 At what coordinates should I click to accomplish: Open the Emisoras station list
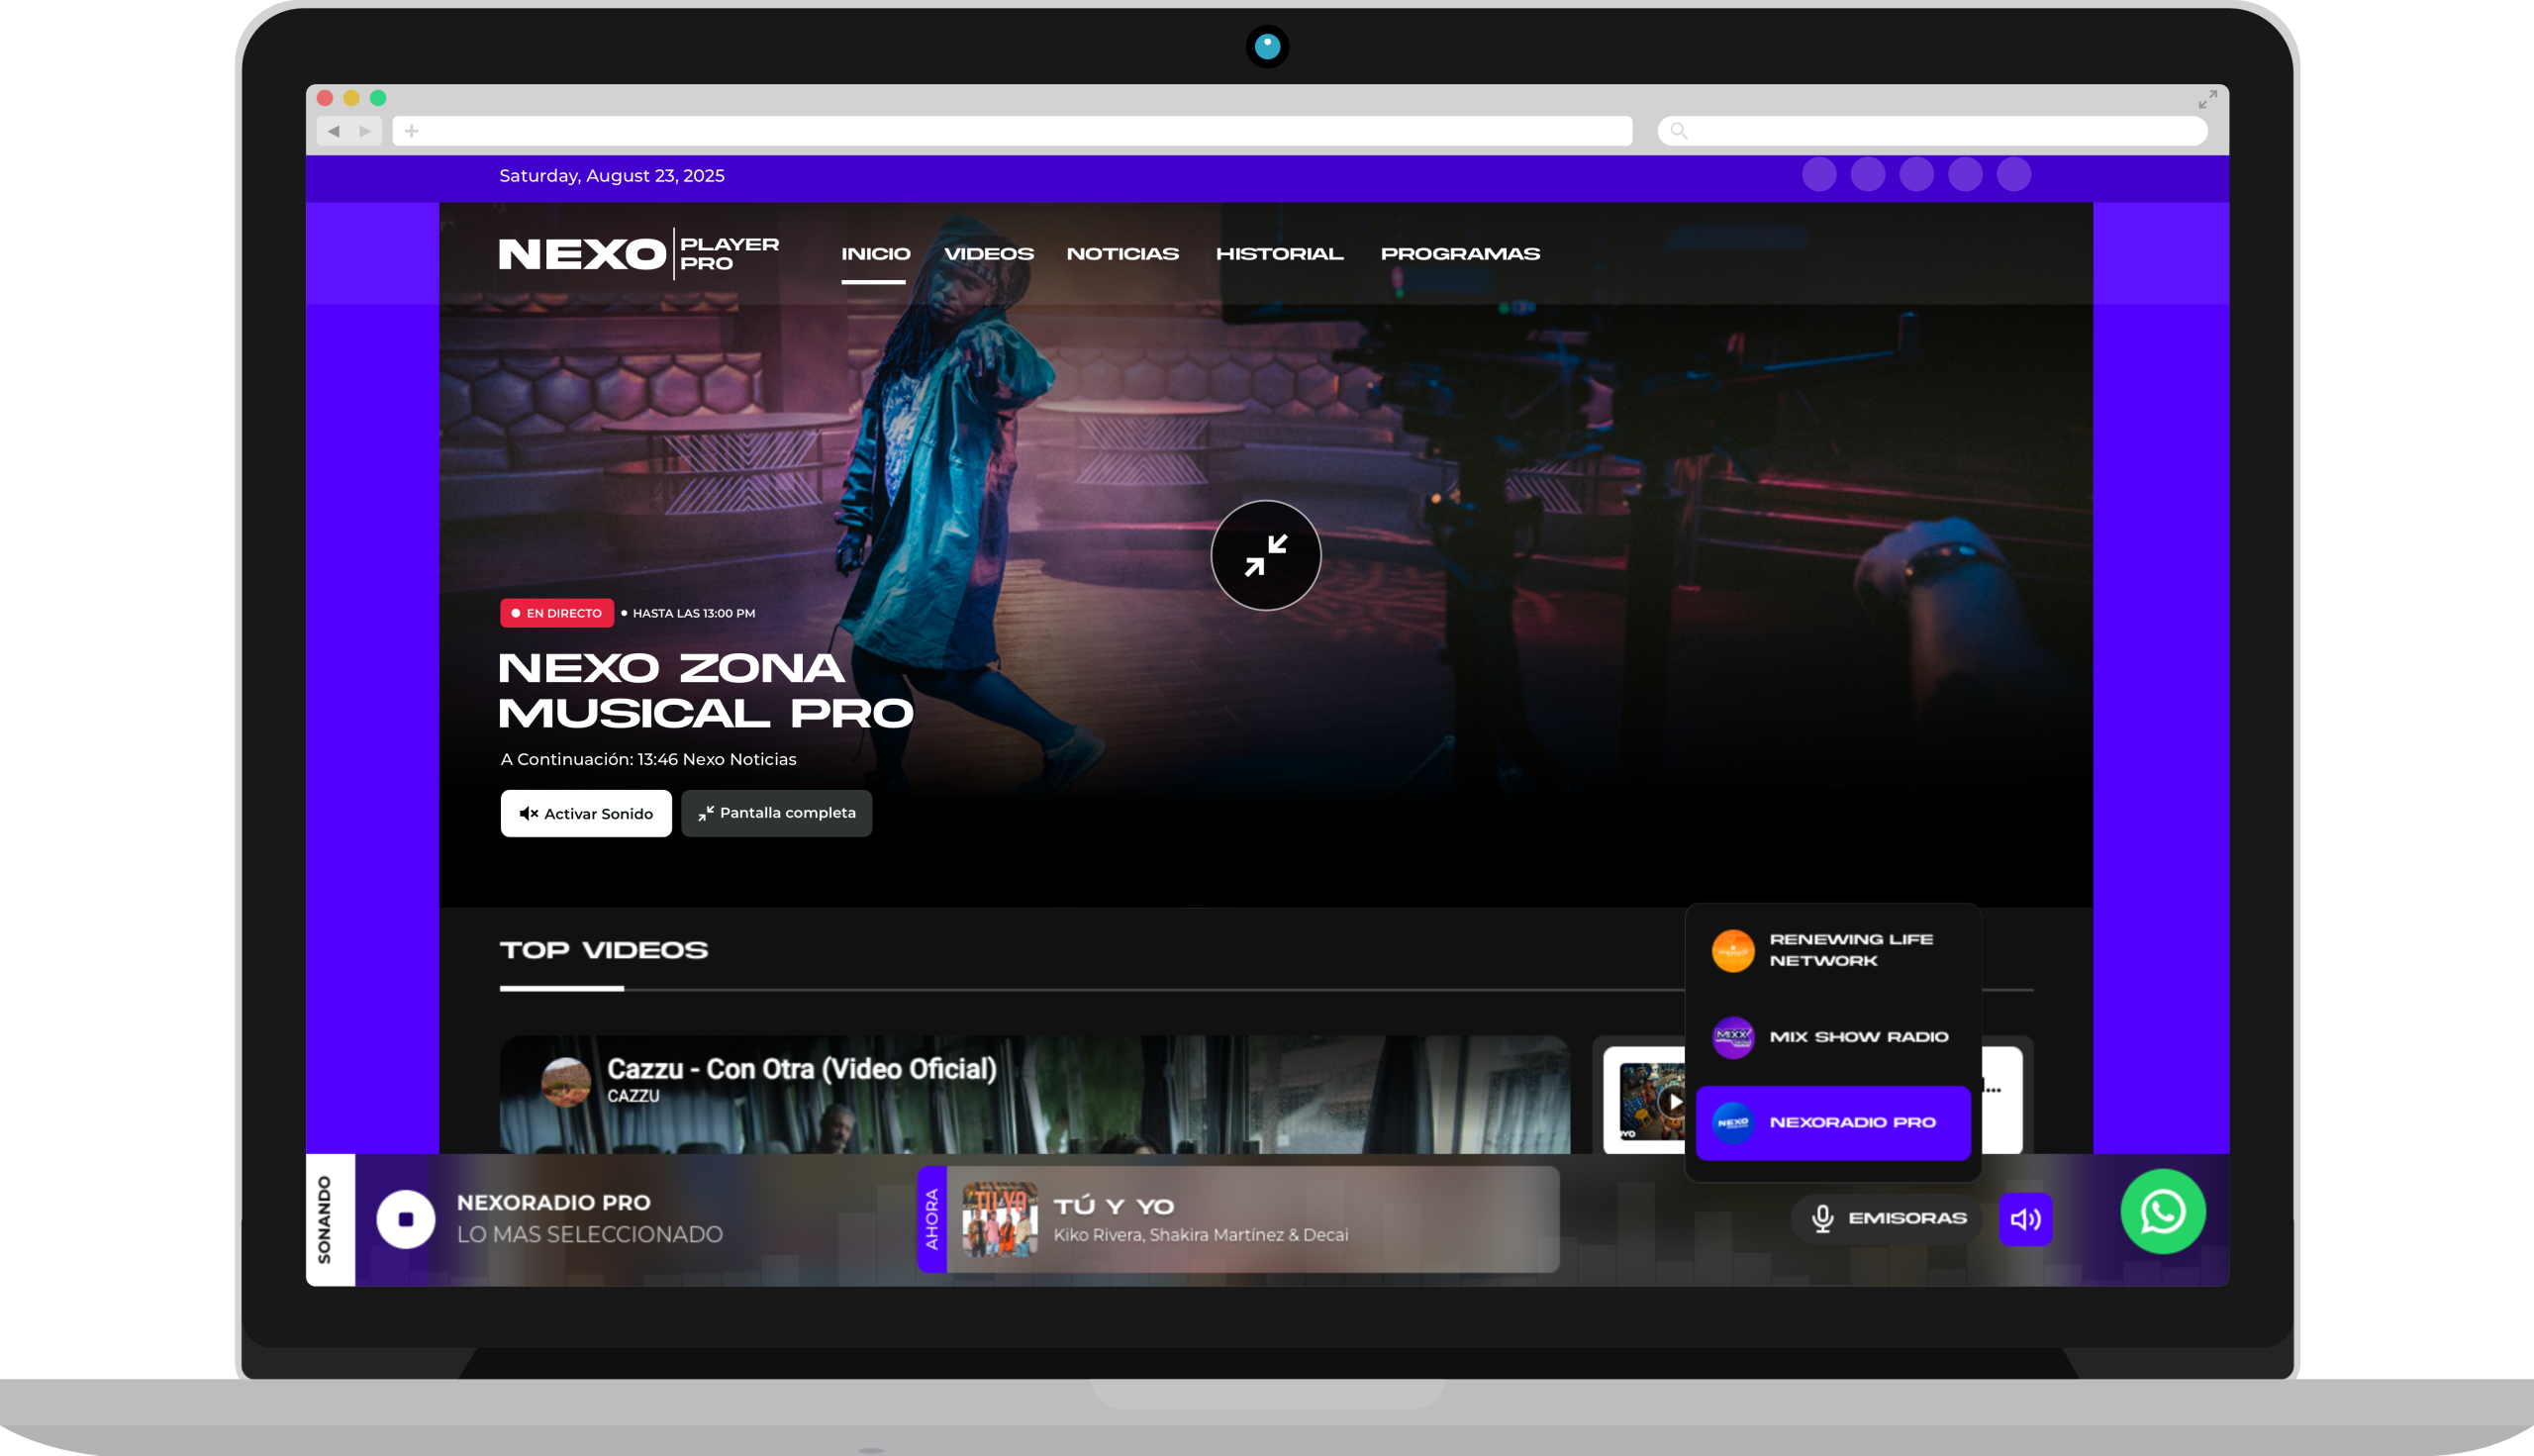[1887, 1218]
